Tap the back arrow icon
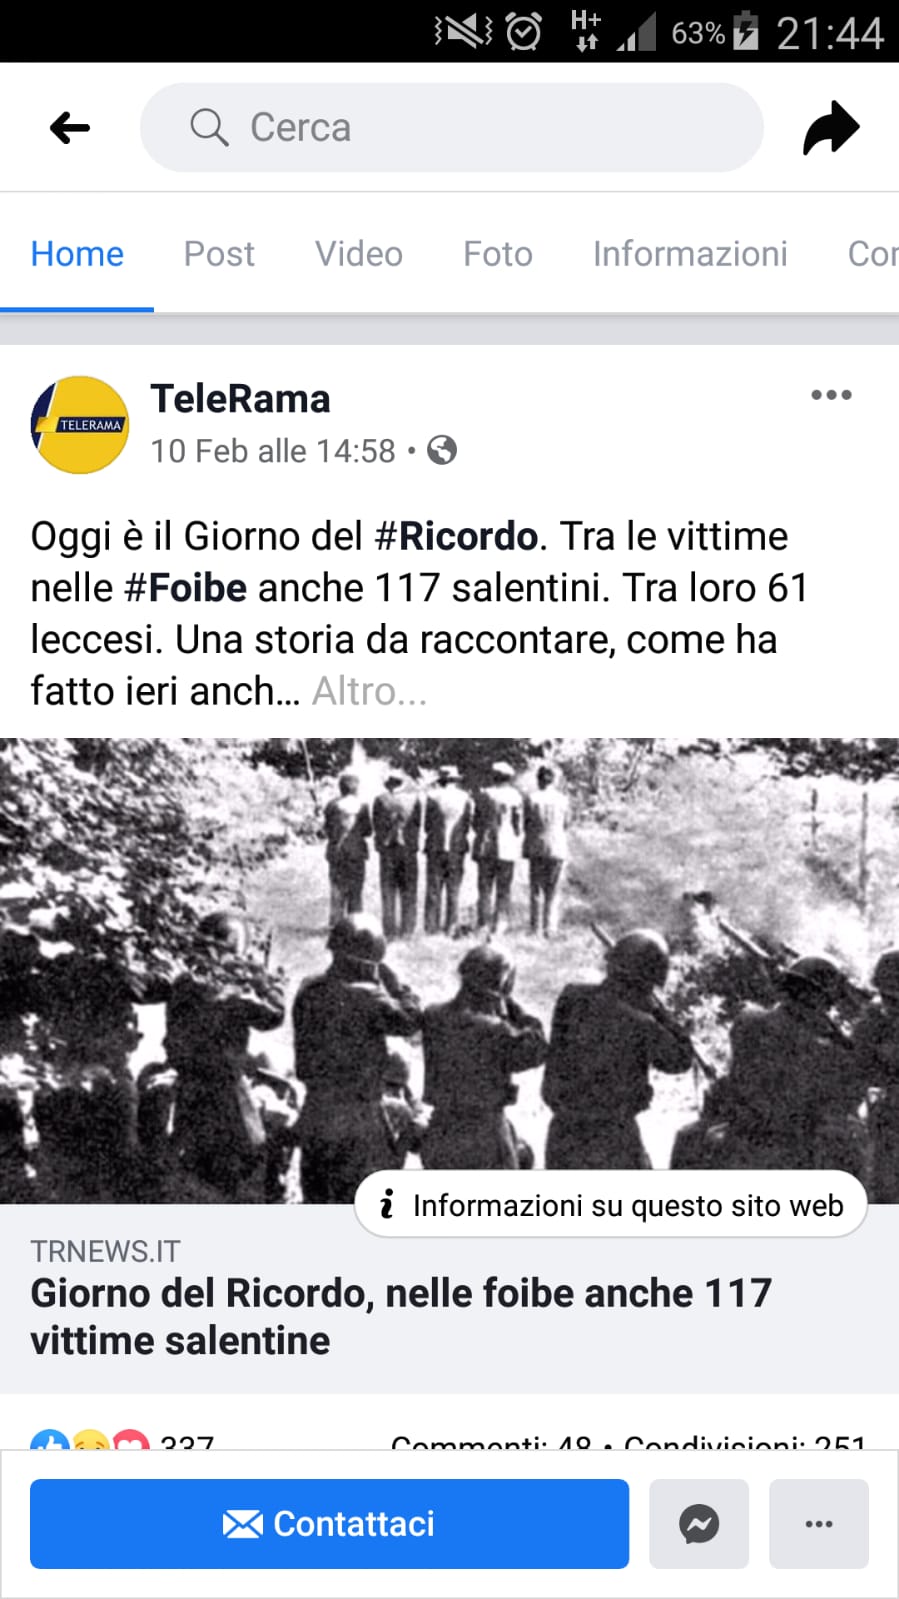899x1599 pixels. coord(70,128)
